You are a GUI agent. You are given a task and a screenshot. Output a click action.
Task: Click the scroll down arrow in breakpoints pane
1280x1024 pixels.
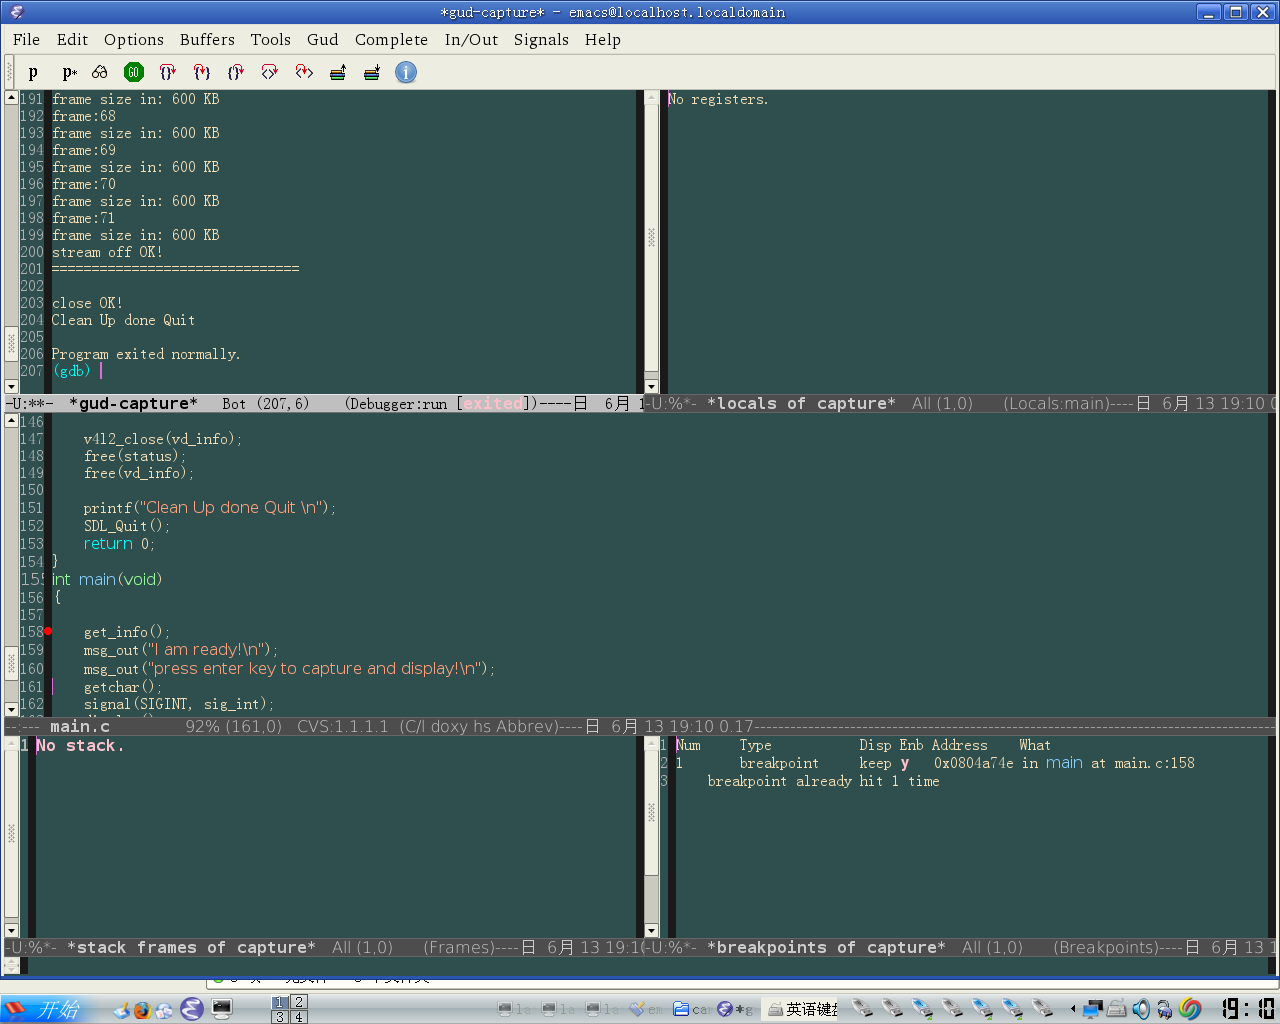point(651,930)
